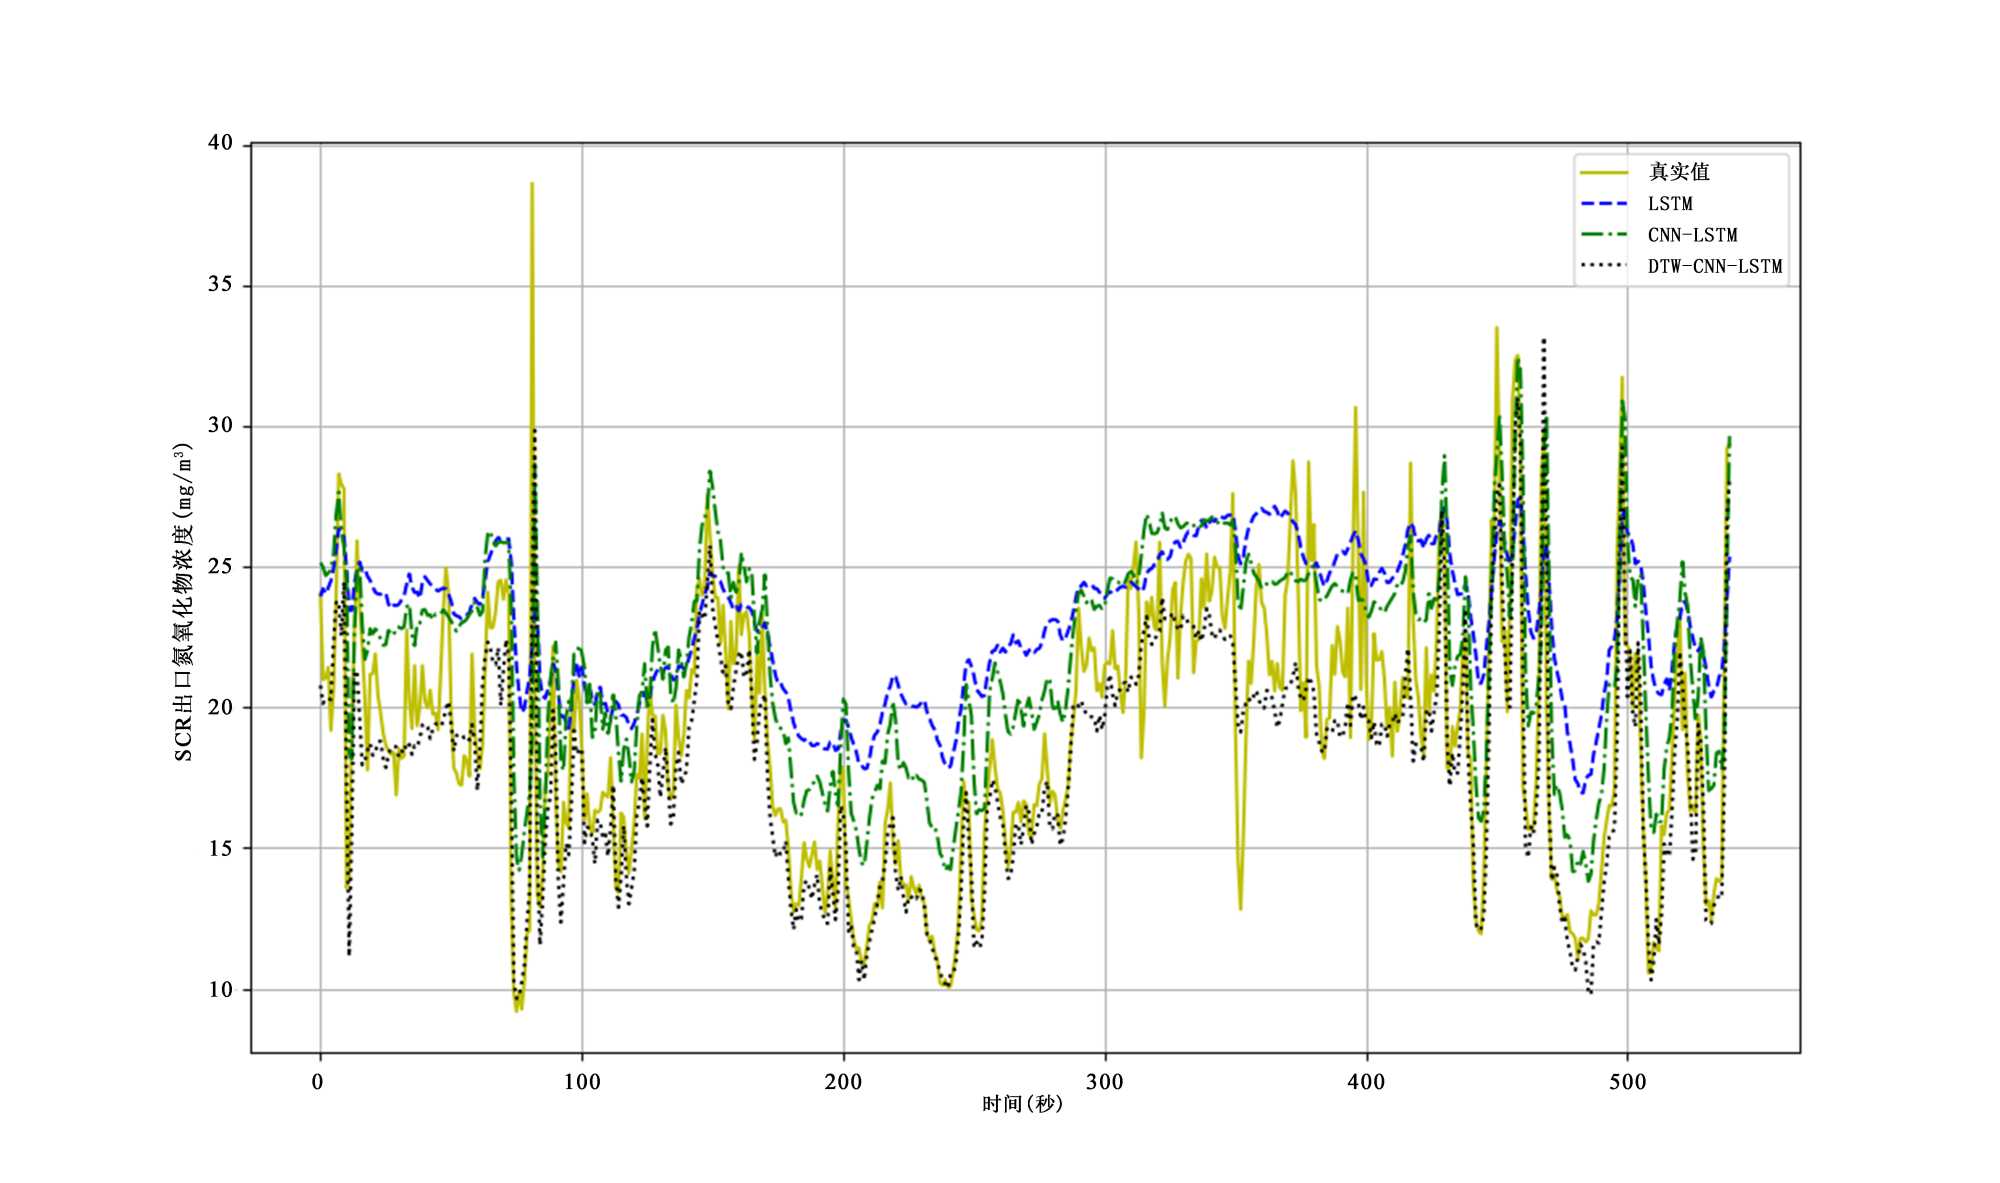Image resolution: width=2000 pixels, height=1183 pixels.
Task: Click the y-axis tick label 25
Action: [220, 567]
